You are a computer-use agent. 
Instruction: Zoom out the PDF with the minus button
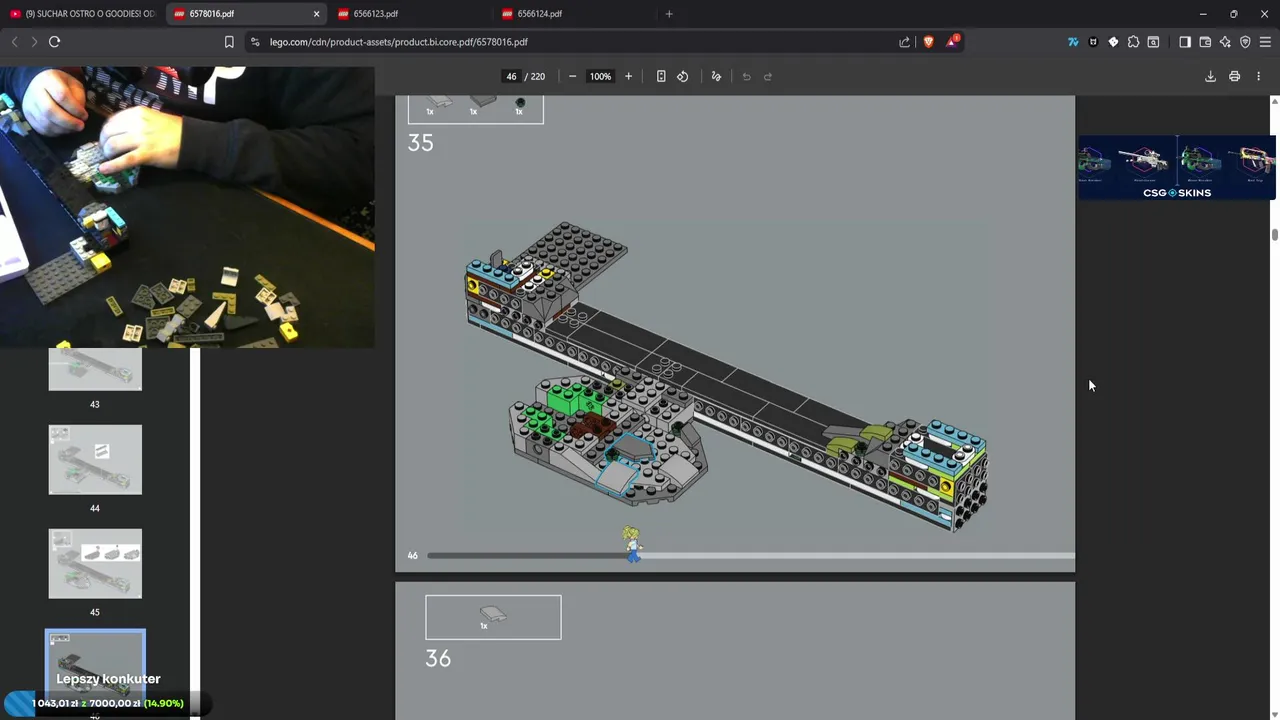[572, 76]
